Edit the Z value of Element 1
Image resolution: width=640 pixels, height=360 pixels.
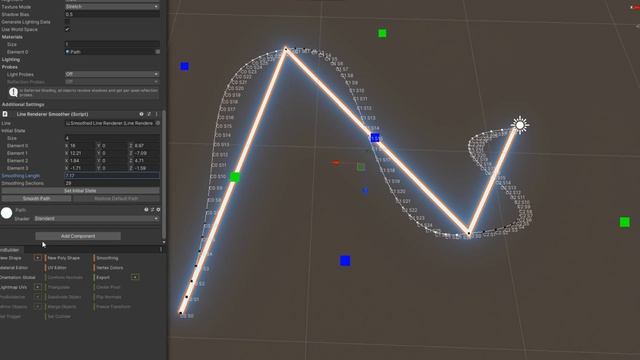(x=146, y=153)
